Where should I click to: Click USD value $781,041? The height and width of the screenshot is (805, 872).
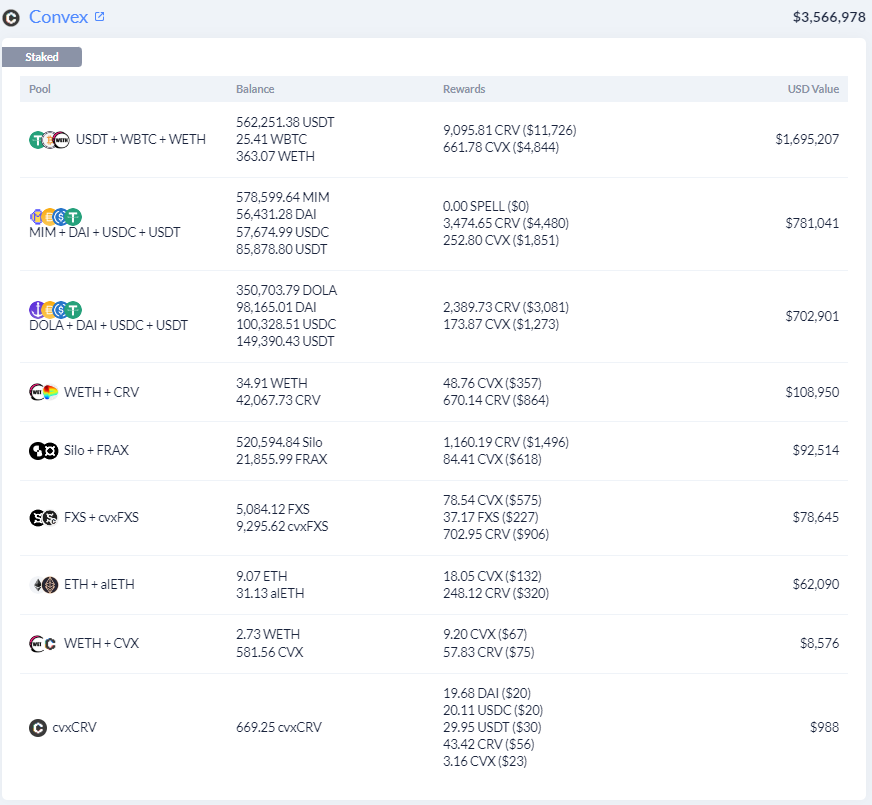click(812, 223)
